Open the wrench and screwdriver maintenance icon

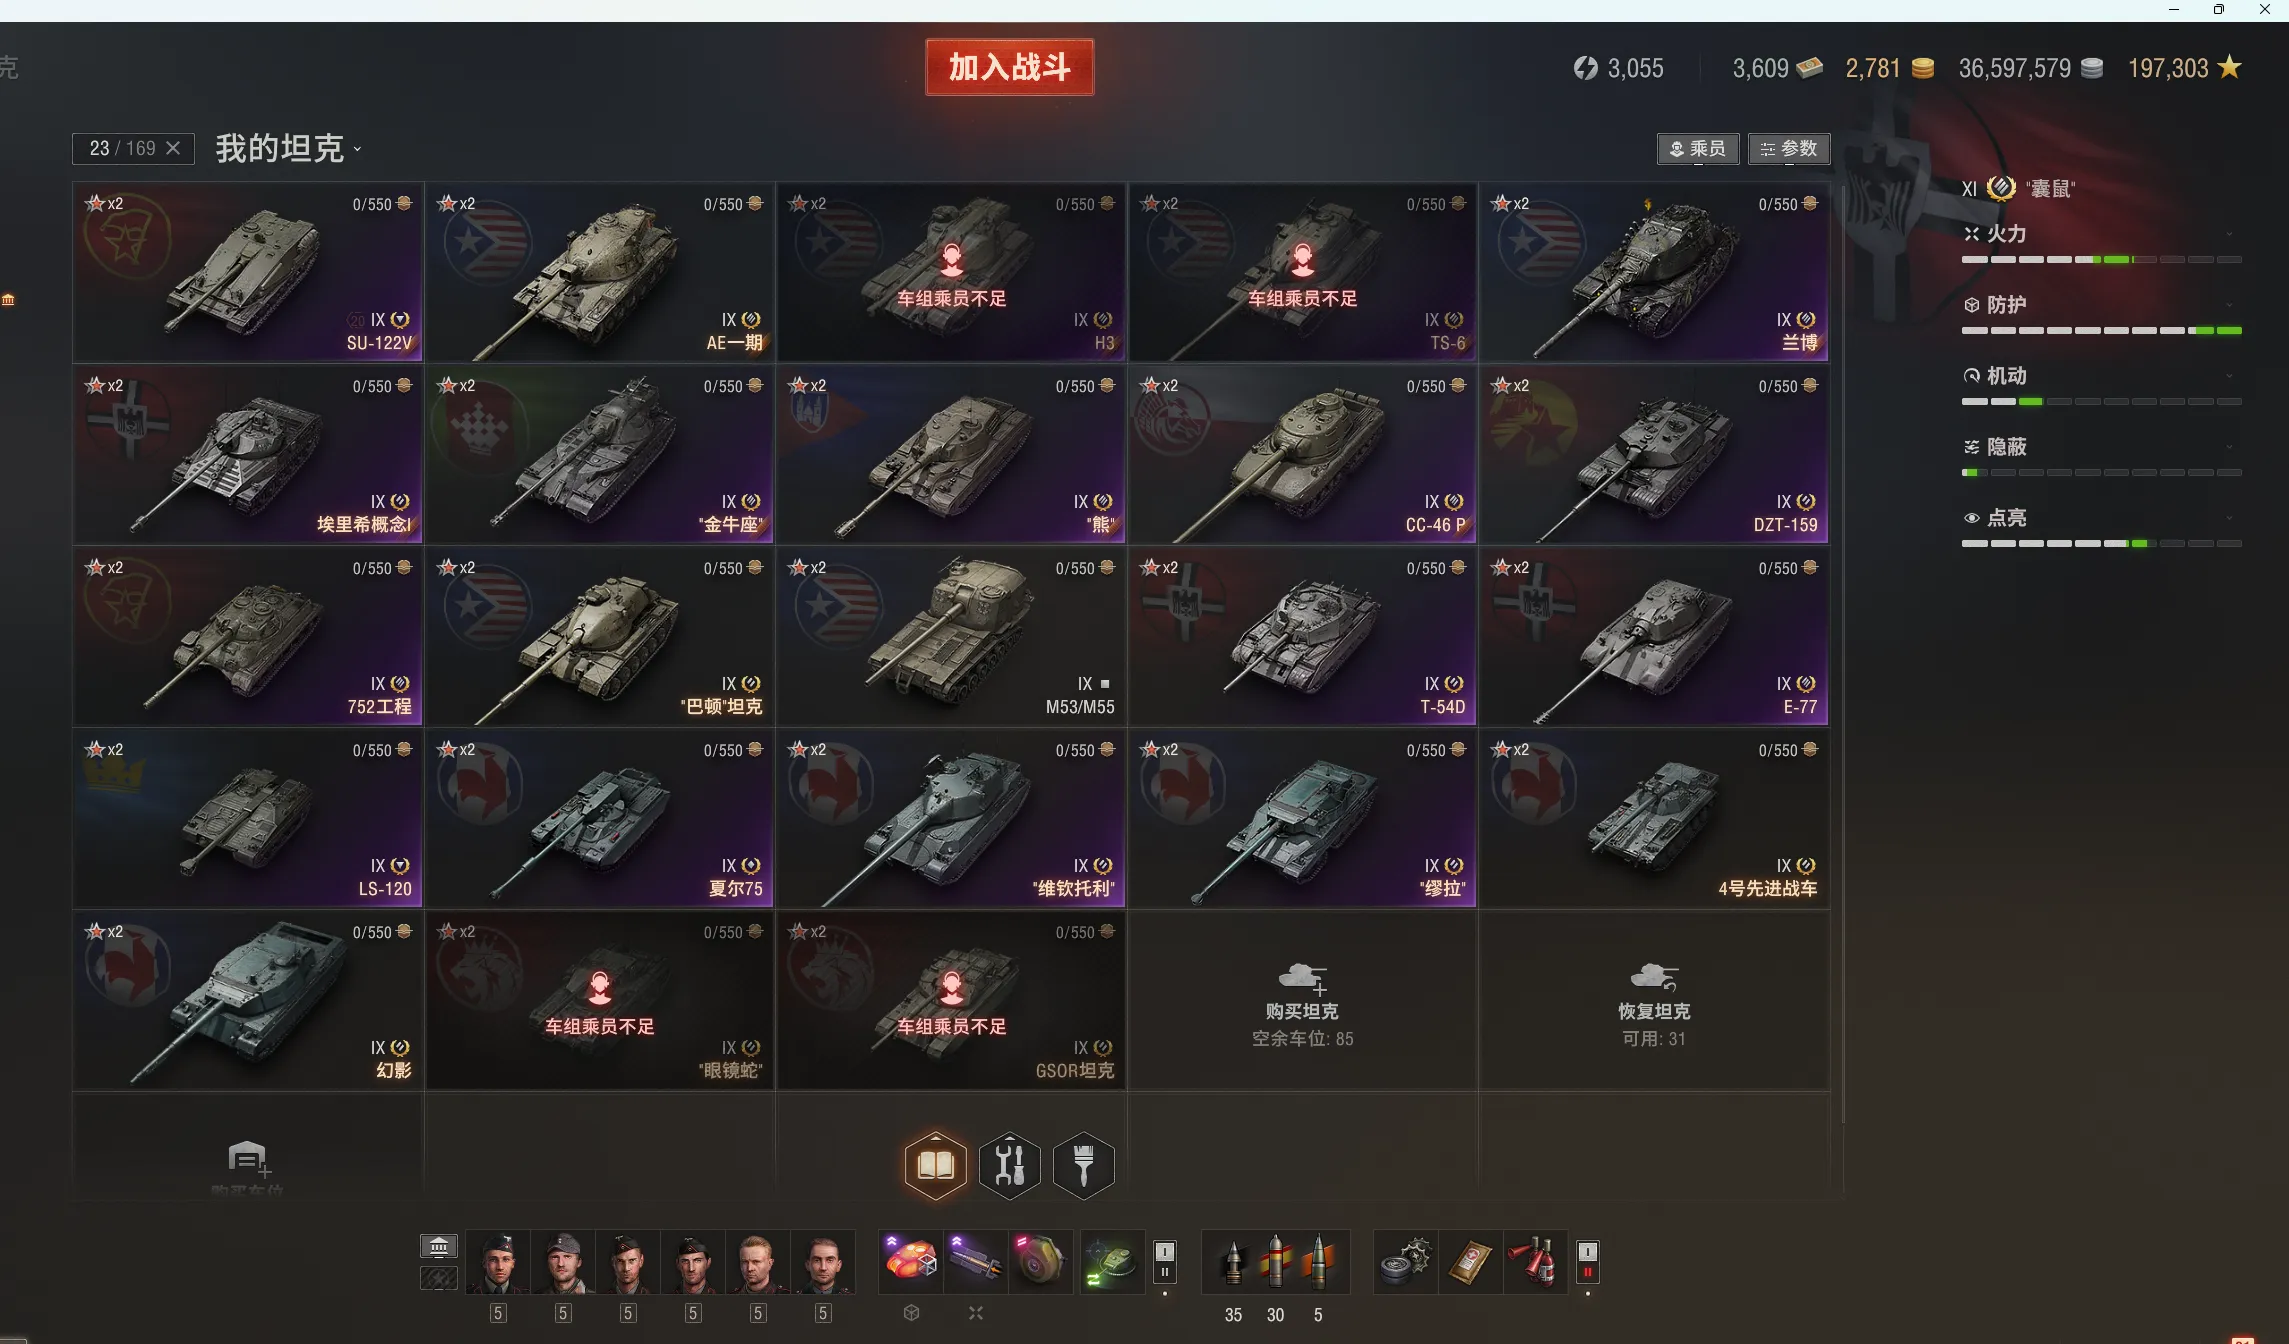click(1010, 1165)
